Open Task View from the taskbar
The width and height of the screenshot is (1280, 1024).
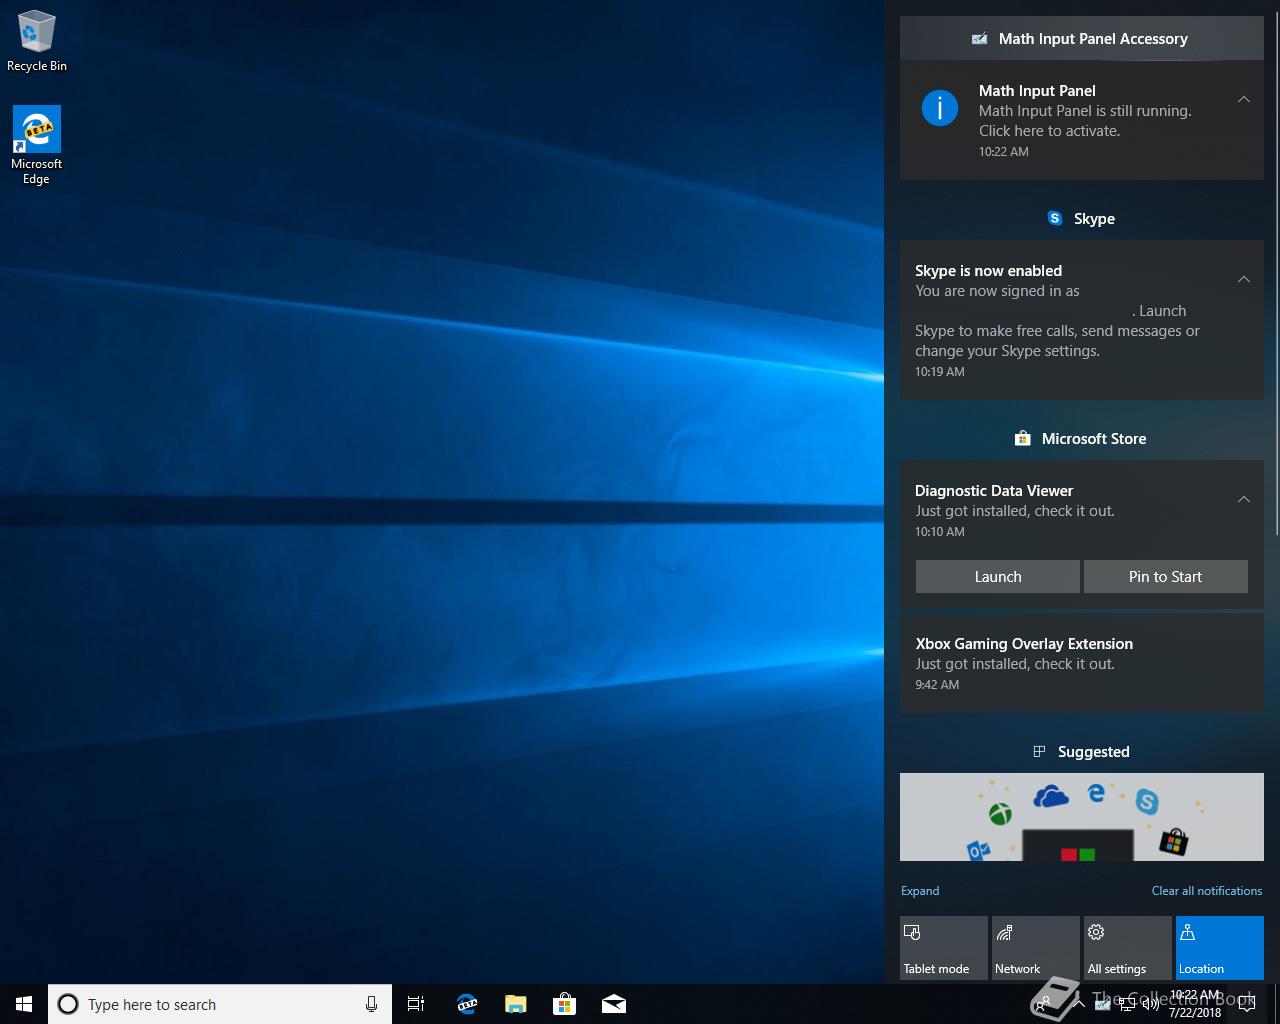416,1004
